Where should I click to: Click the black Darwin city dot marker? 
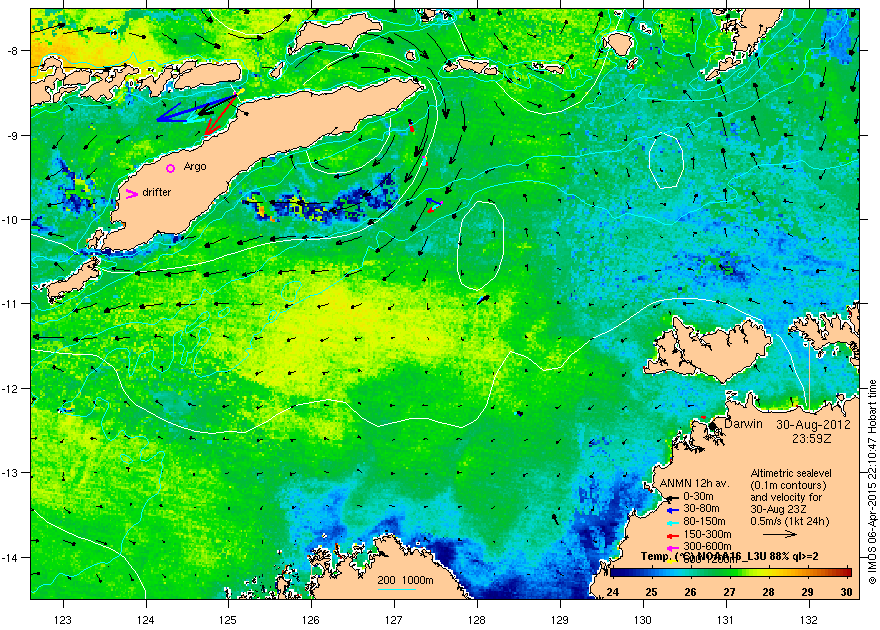[x=712, y=426]
